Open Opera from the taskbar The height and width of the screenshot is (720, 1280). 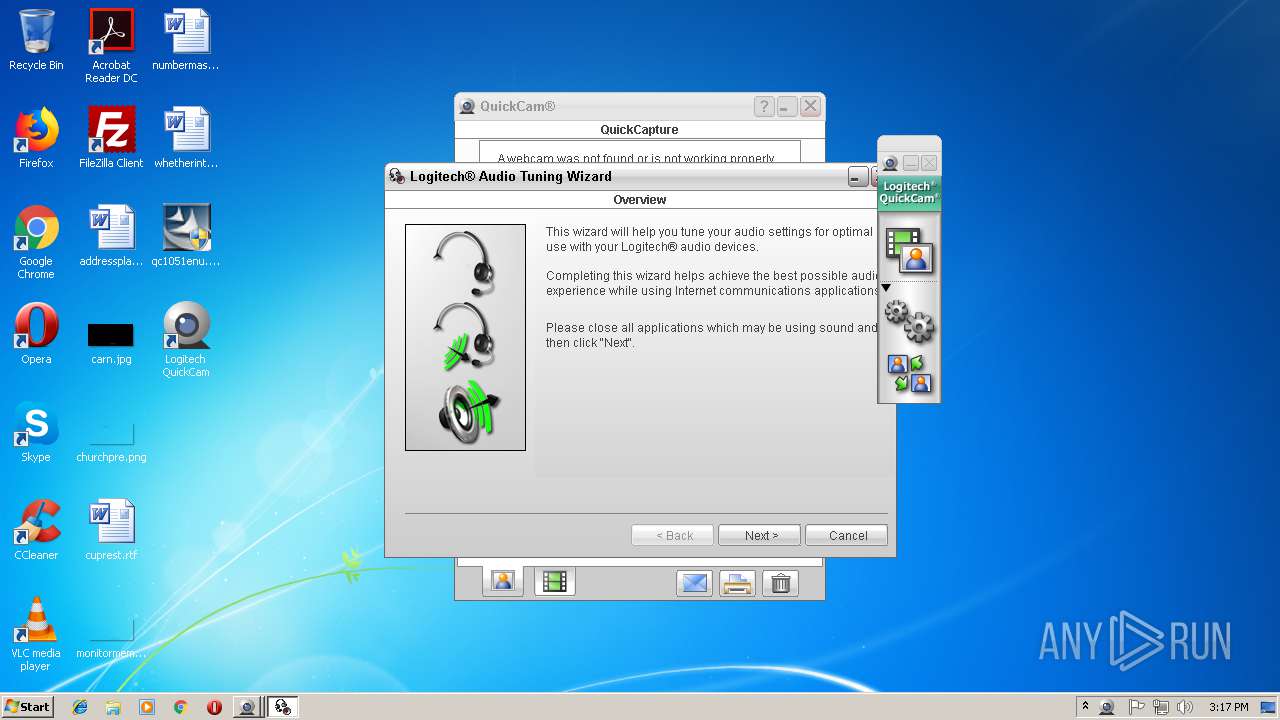tap(214, 707)
